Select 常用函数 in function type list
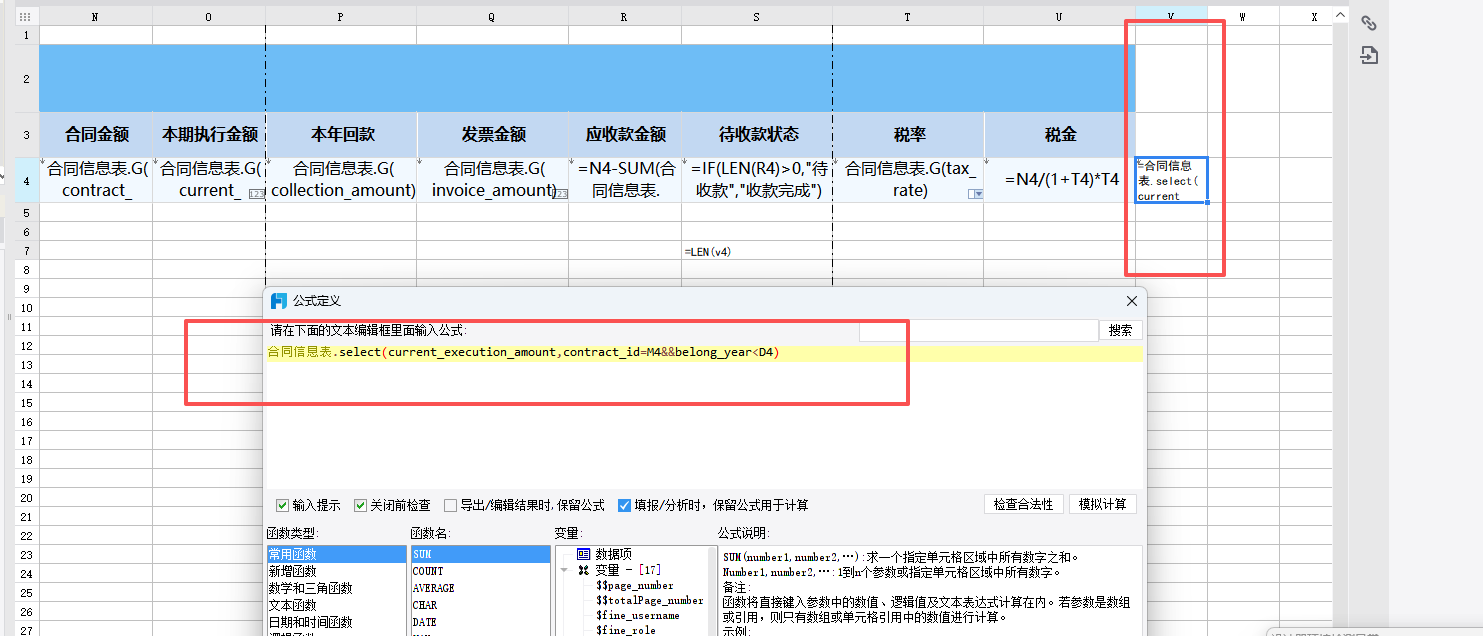1483x636 pixels. pos(335,554)
